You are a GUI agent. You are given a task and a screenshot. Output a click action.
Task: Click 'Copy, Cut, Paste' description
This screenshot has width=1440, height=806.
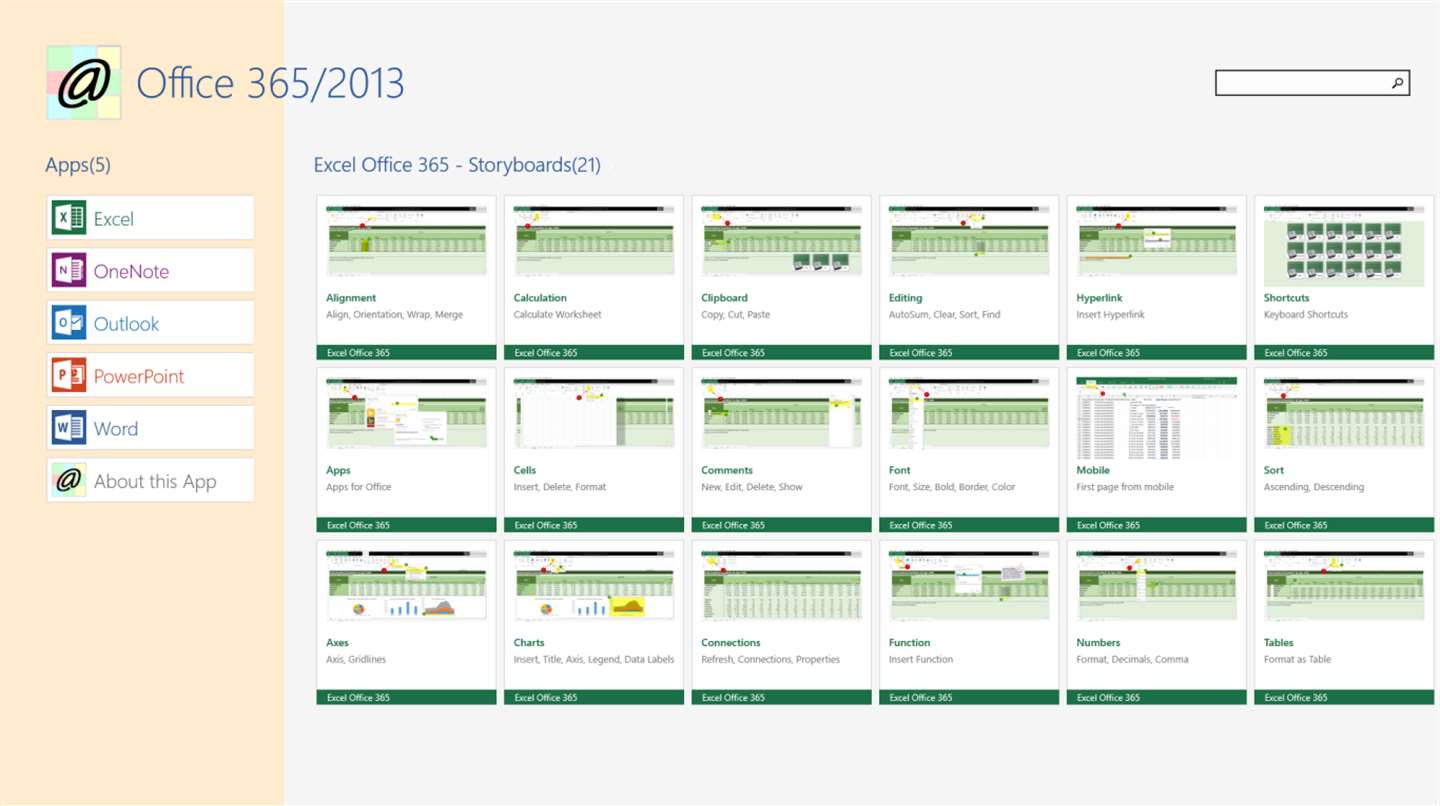pos(736,315)
